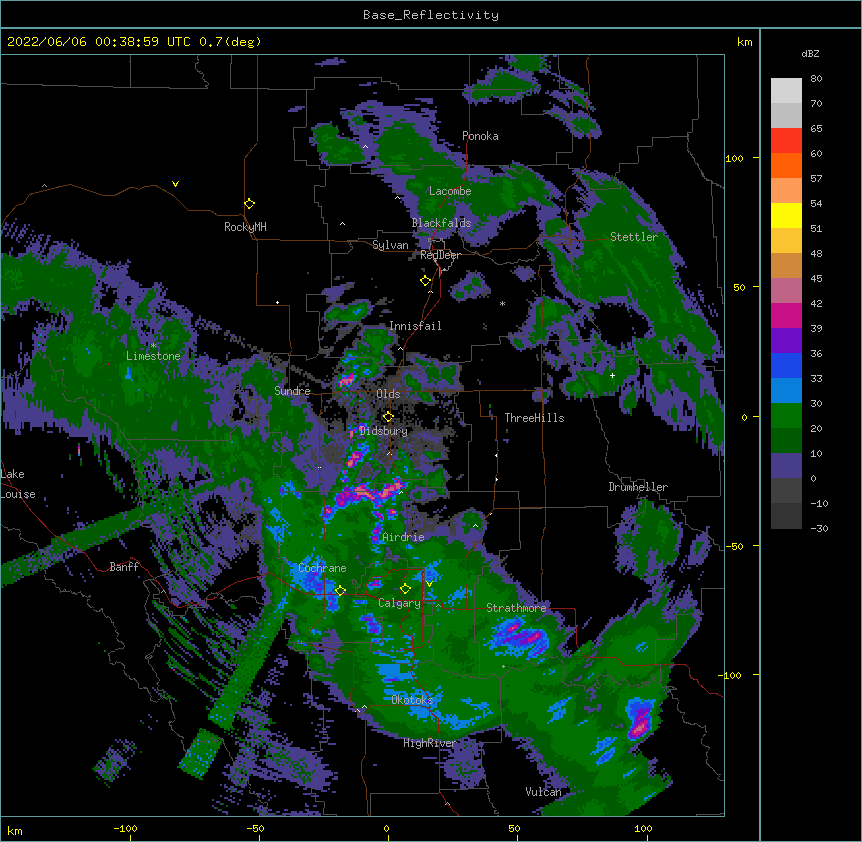Click the Sundre label
The height and width of the screenshot is (842, 862).
[x=292, y=391]
